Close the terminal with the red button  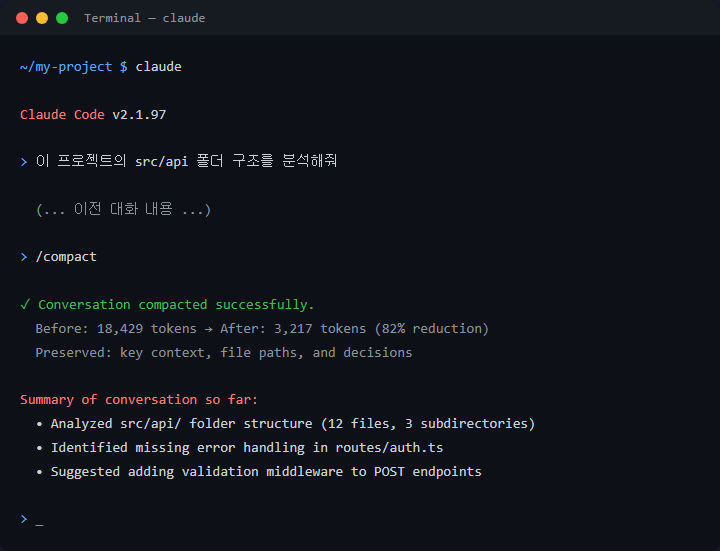click(x=22, y=18)
